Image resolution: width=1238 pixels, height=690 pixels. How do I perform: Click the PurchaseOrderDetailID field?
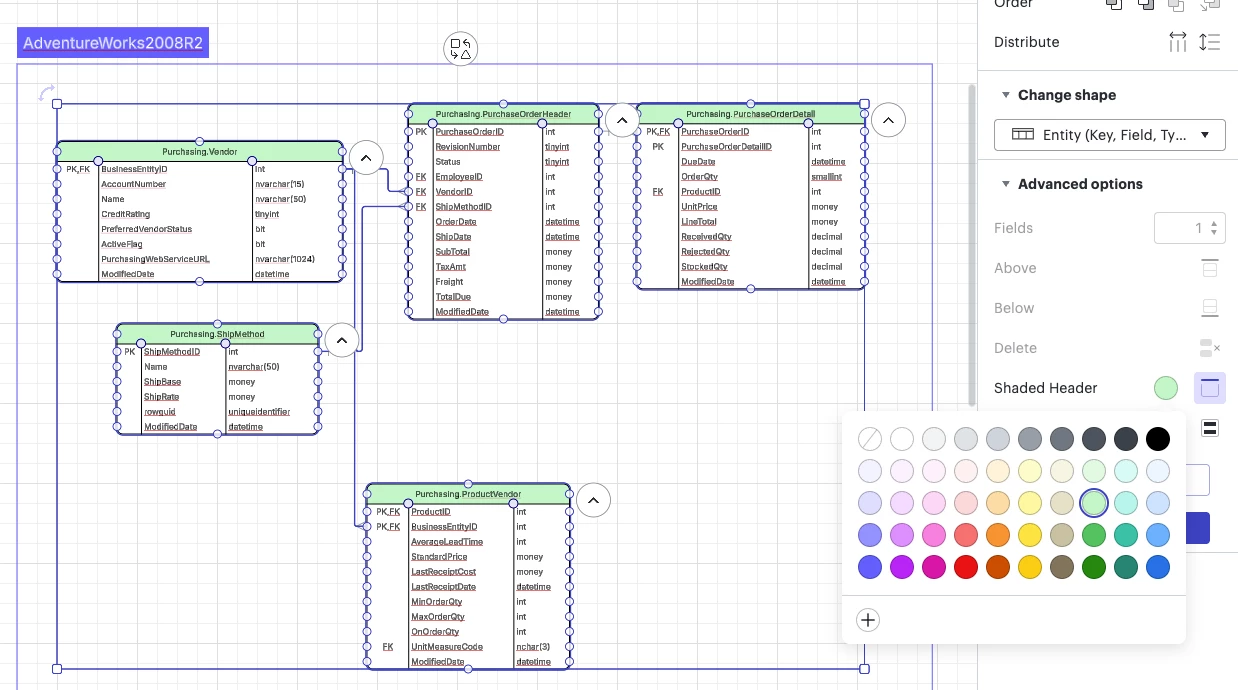coord(726,147)
